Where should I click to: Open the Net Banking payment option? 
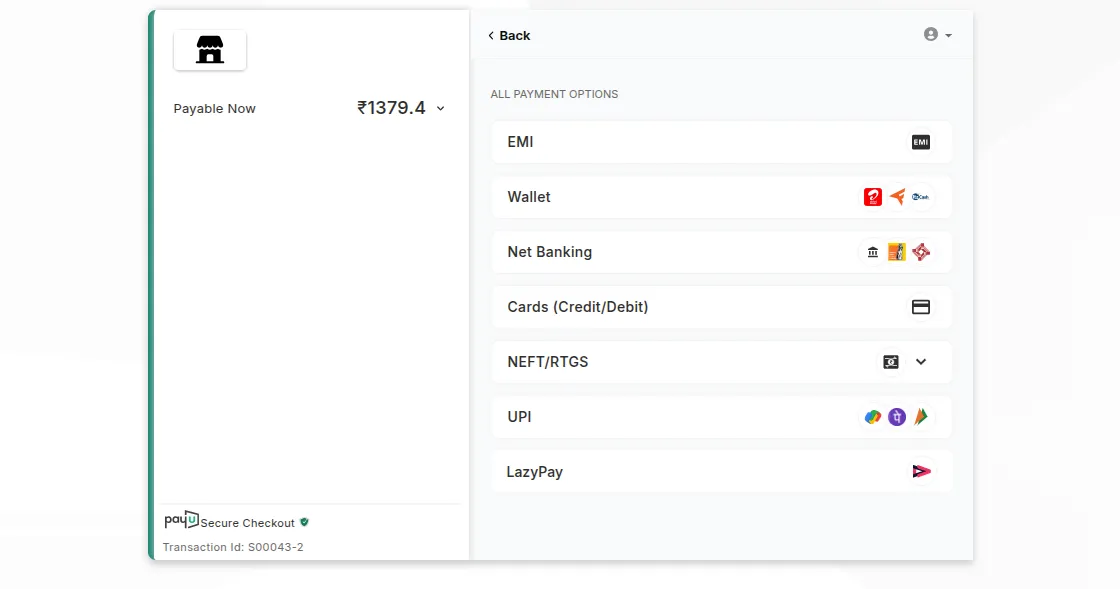(650, 252)
